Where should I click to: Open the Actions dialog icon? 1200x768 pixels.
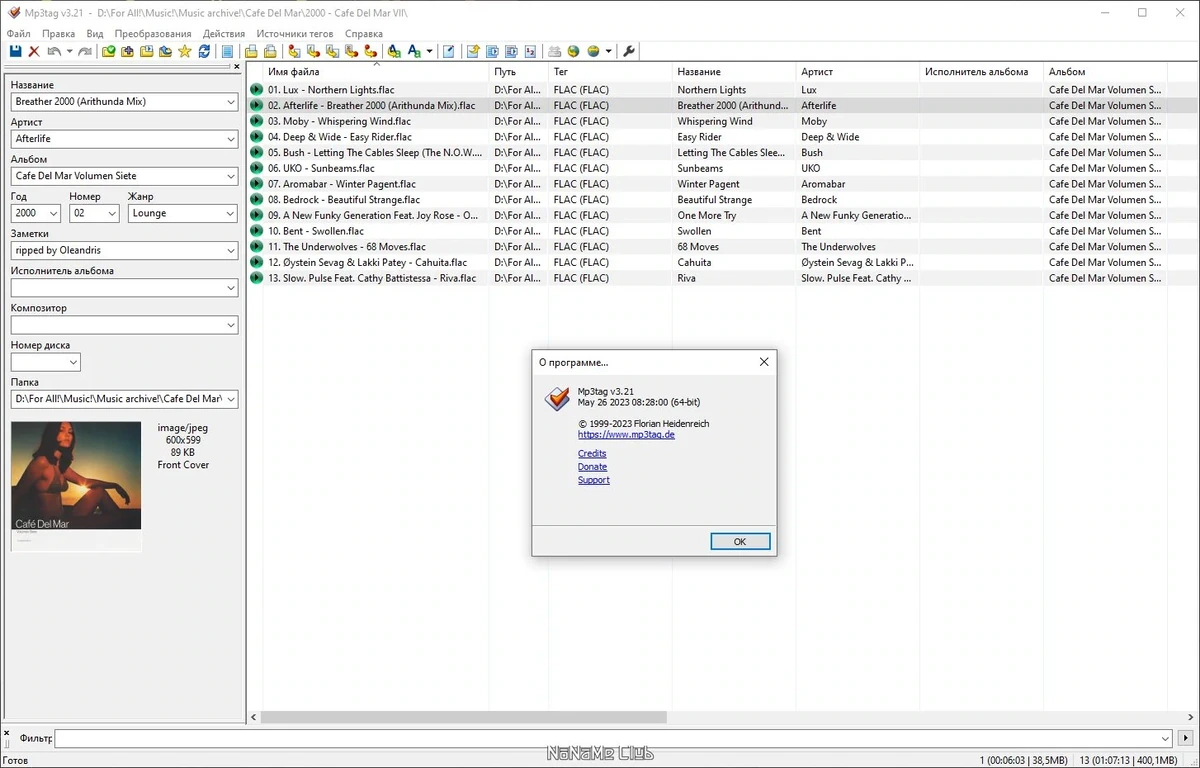[394, 51]
